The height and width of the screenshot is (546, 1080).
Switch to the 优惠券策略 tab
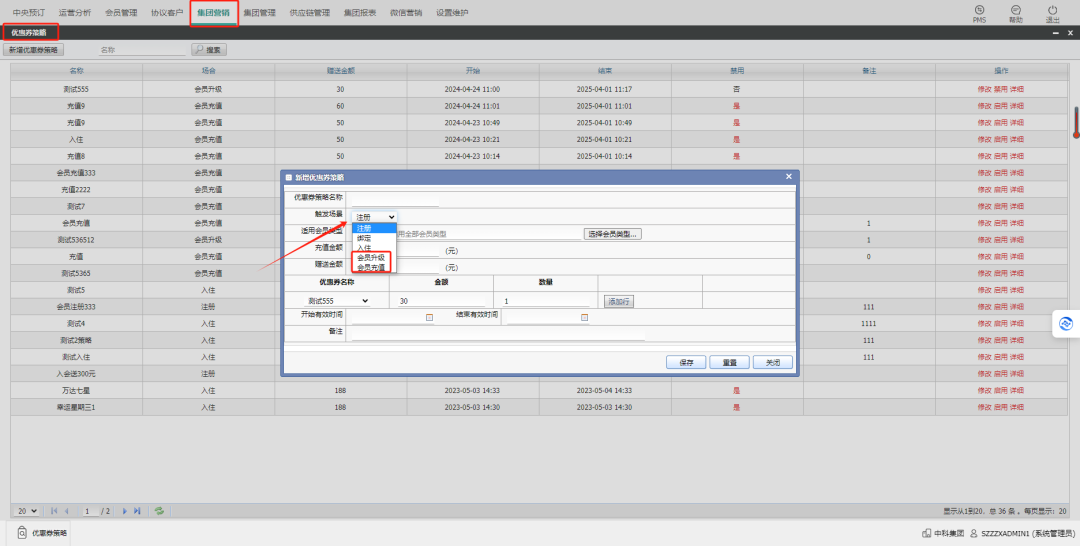pyautogui.click(x=30, y=32)
